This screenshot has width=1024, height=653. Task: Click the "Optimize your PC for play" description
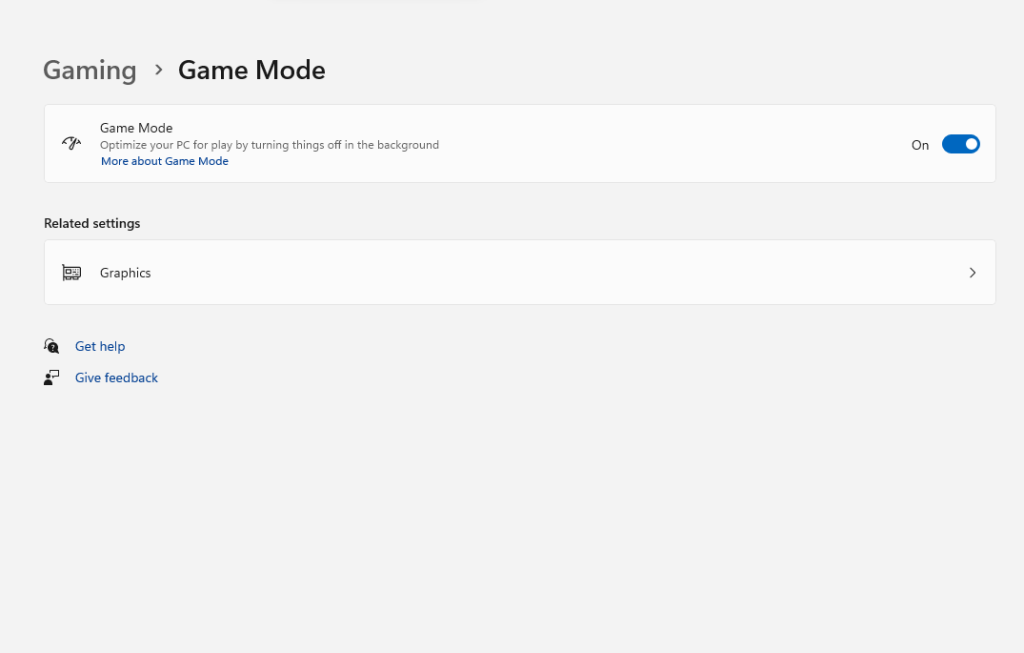[x=269, y=145]
